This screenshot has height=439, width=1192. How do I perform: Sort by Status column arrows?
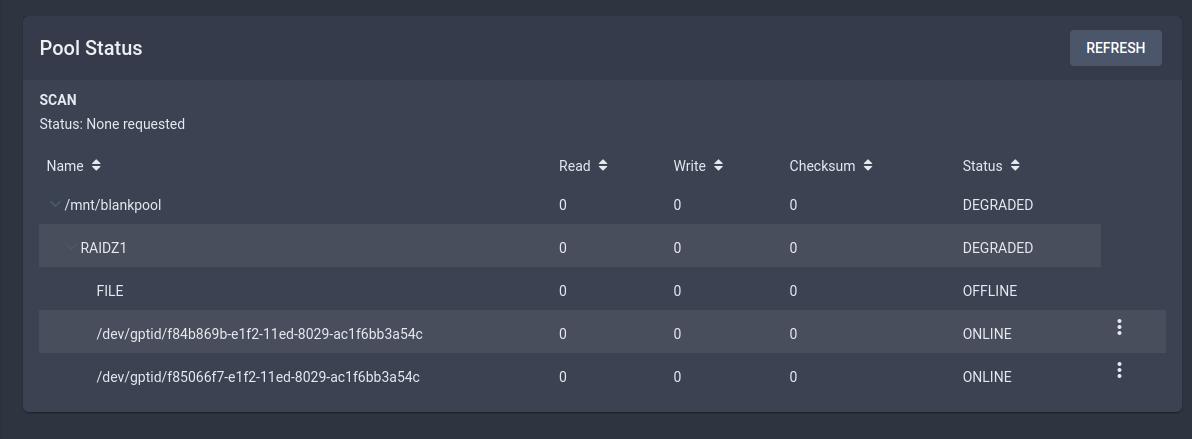[x=1015, y=165]
